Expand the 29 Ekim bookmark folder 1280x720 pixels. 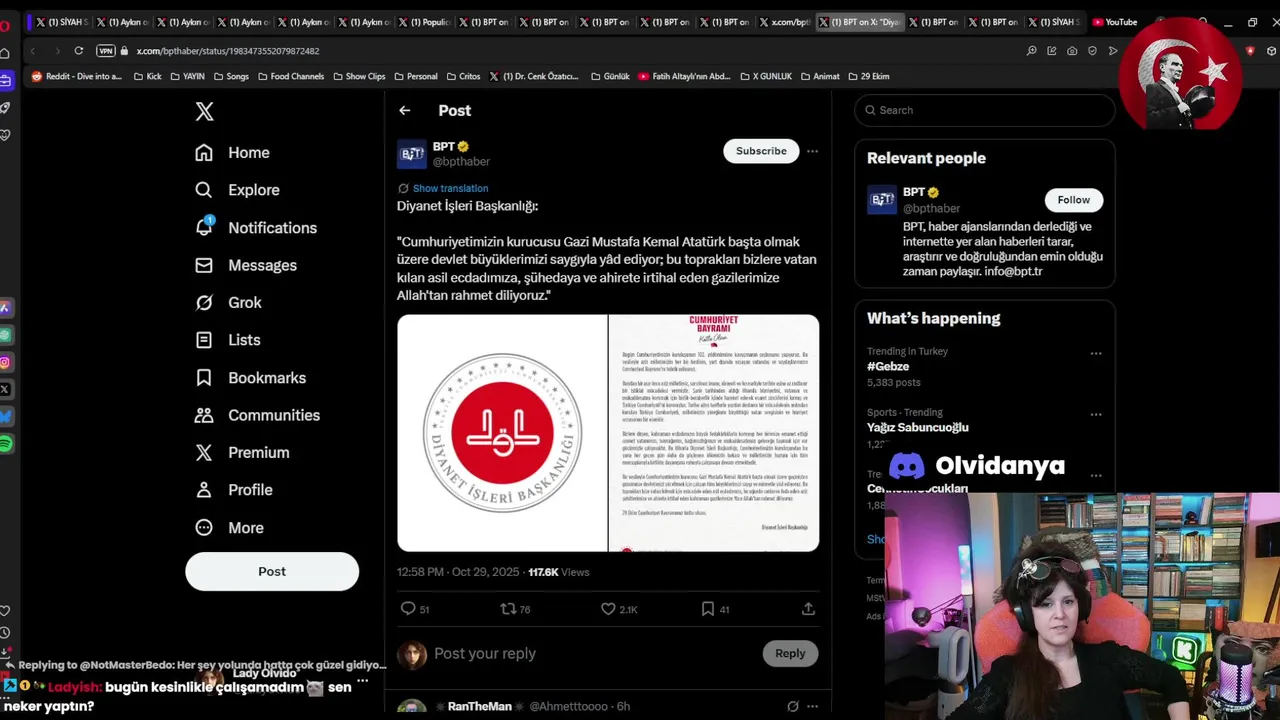click(x=868, y=76)
